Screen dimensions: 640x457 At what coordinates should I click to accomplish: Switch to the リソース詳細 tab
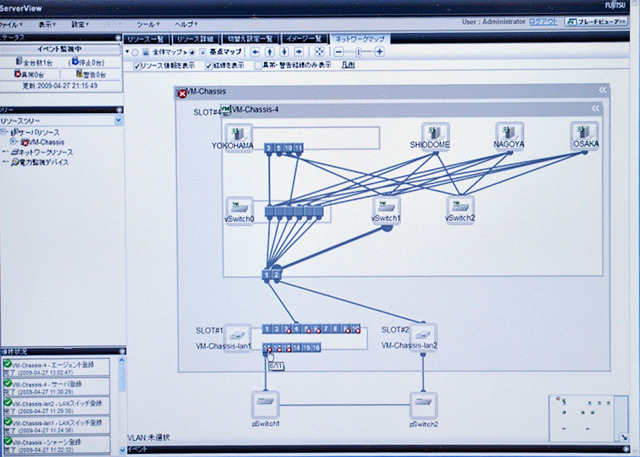click(x=196, y=39)
